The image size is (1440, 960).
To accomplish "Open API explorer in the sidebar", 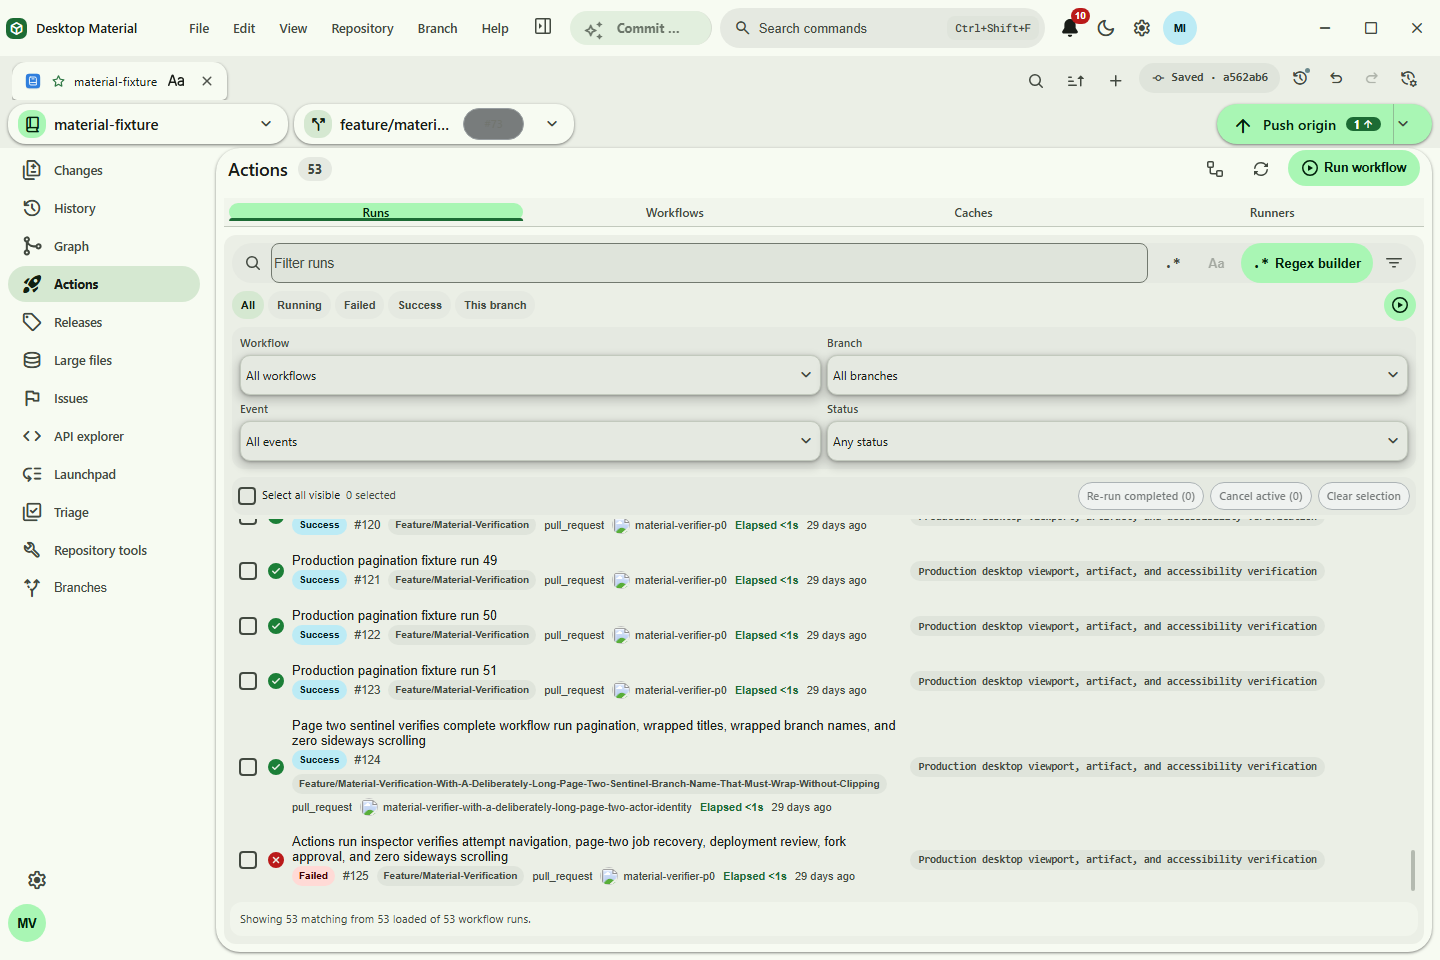I will pos(104,436).
